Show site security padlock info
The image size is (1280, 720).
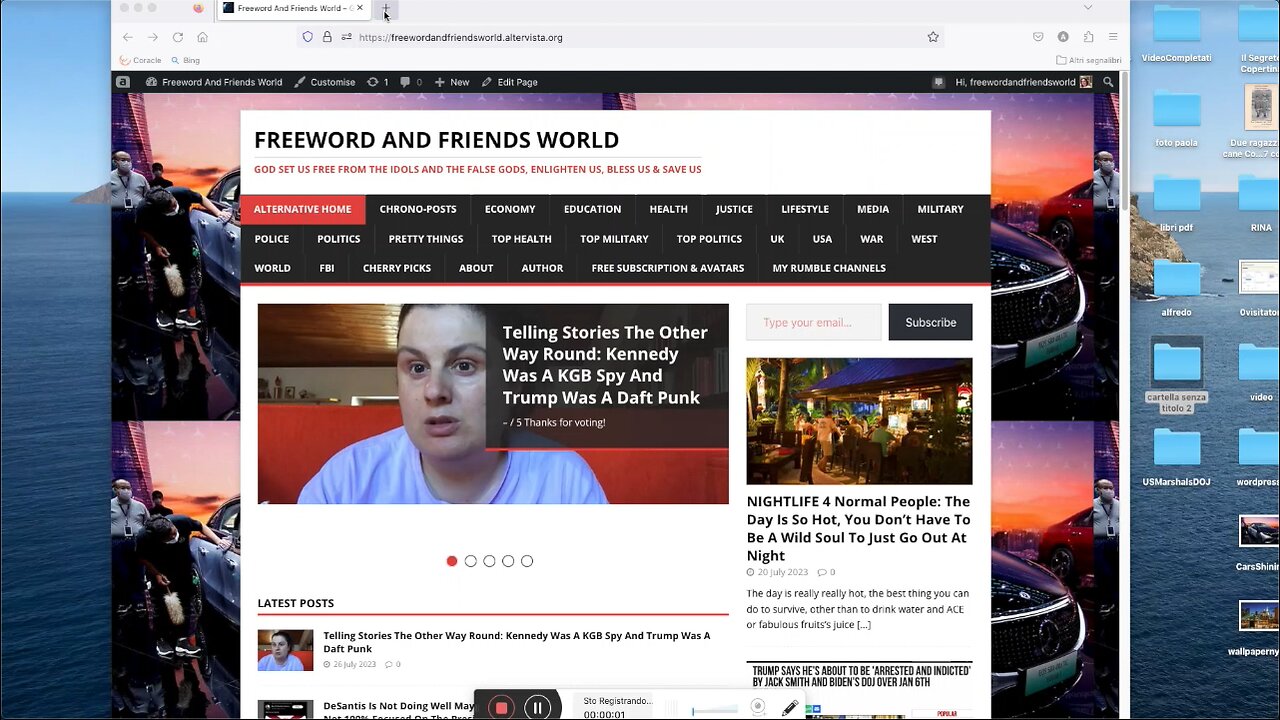tap(327, 37)
